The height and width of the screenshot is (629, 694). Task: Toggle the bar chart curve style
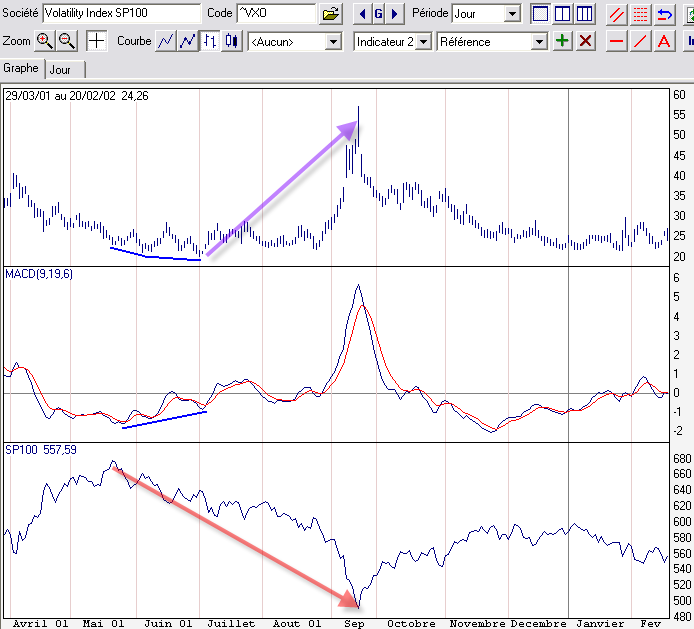click(x=210, y=41)
